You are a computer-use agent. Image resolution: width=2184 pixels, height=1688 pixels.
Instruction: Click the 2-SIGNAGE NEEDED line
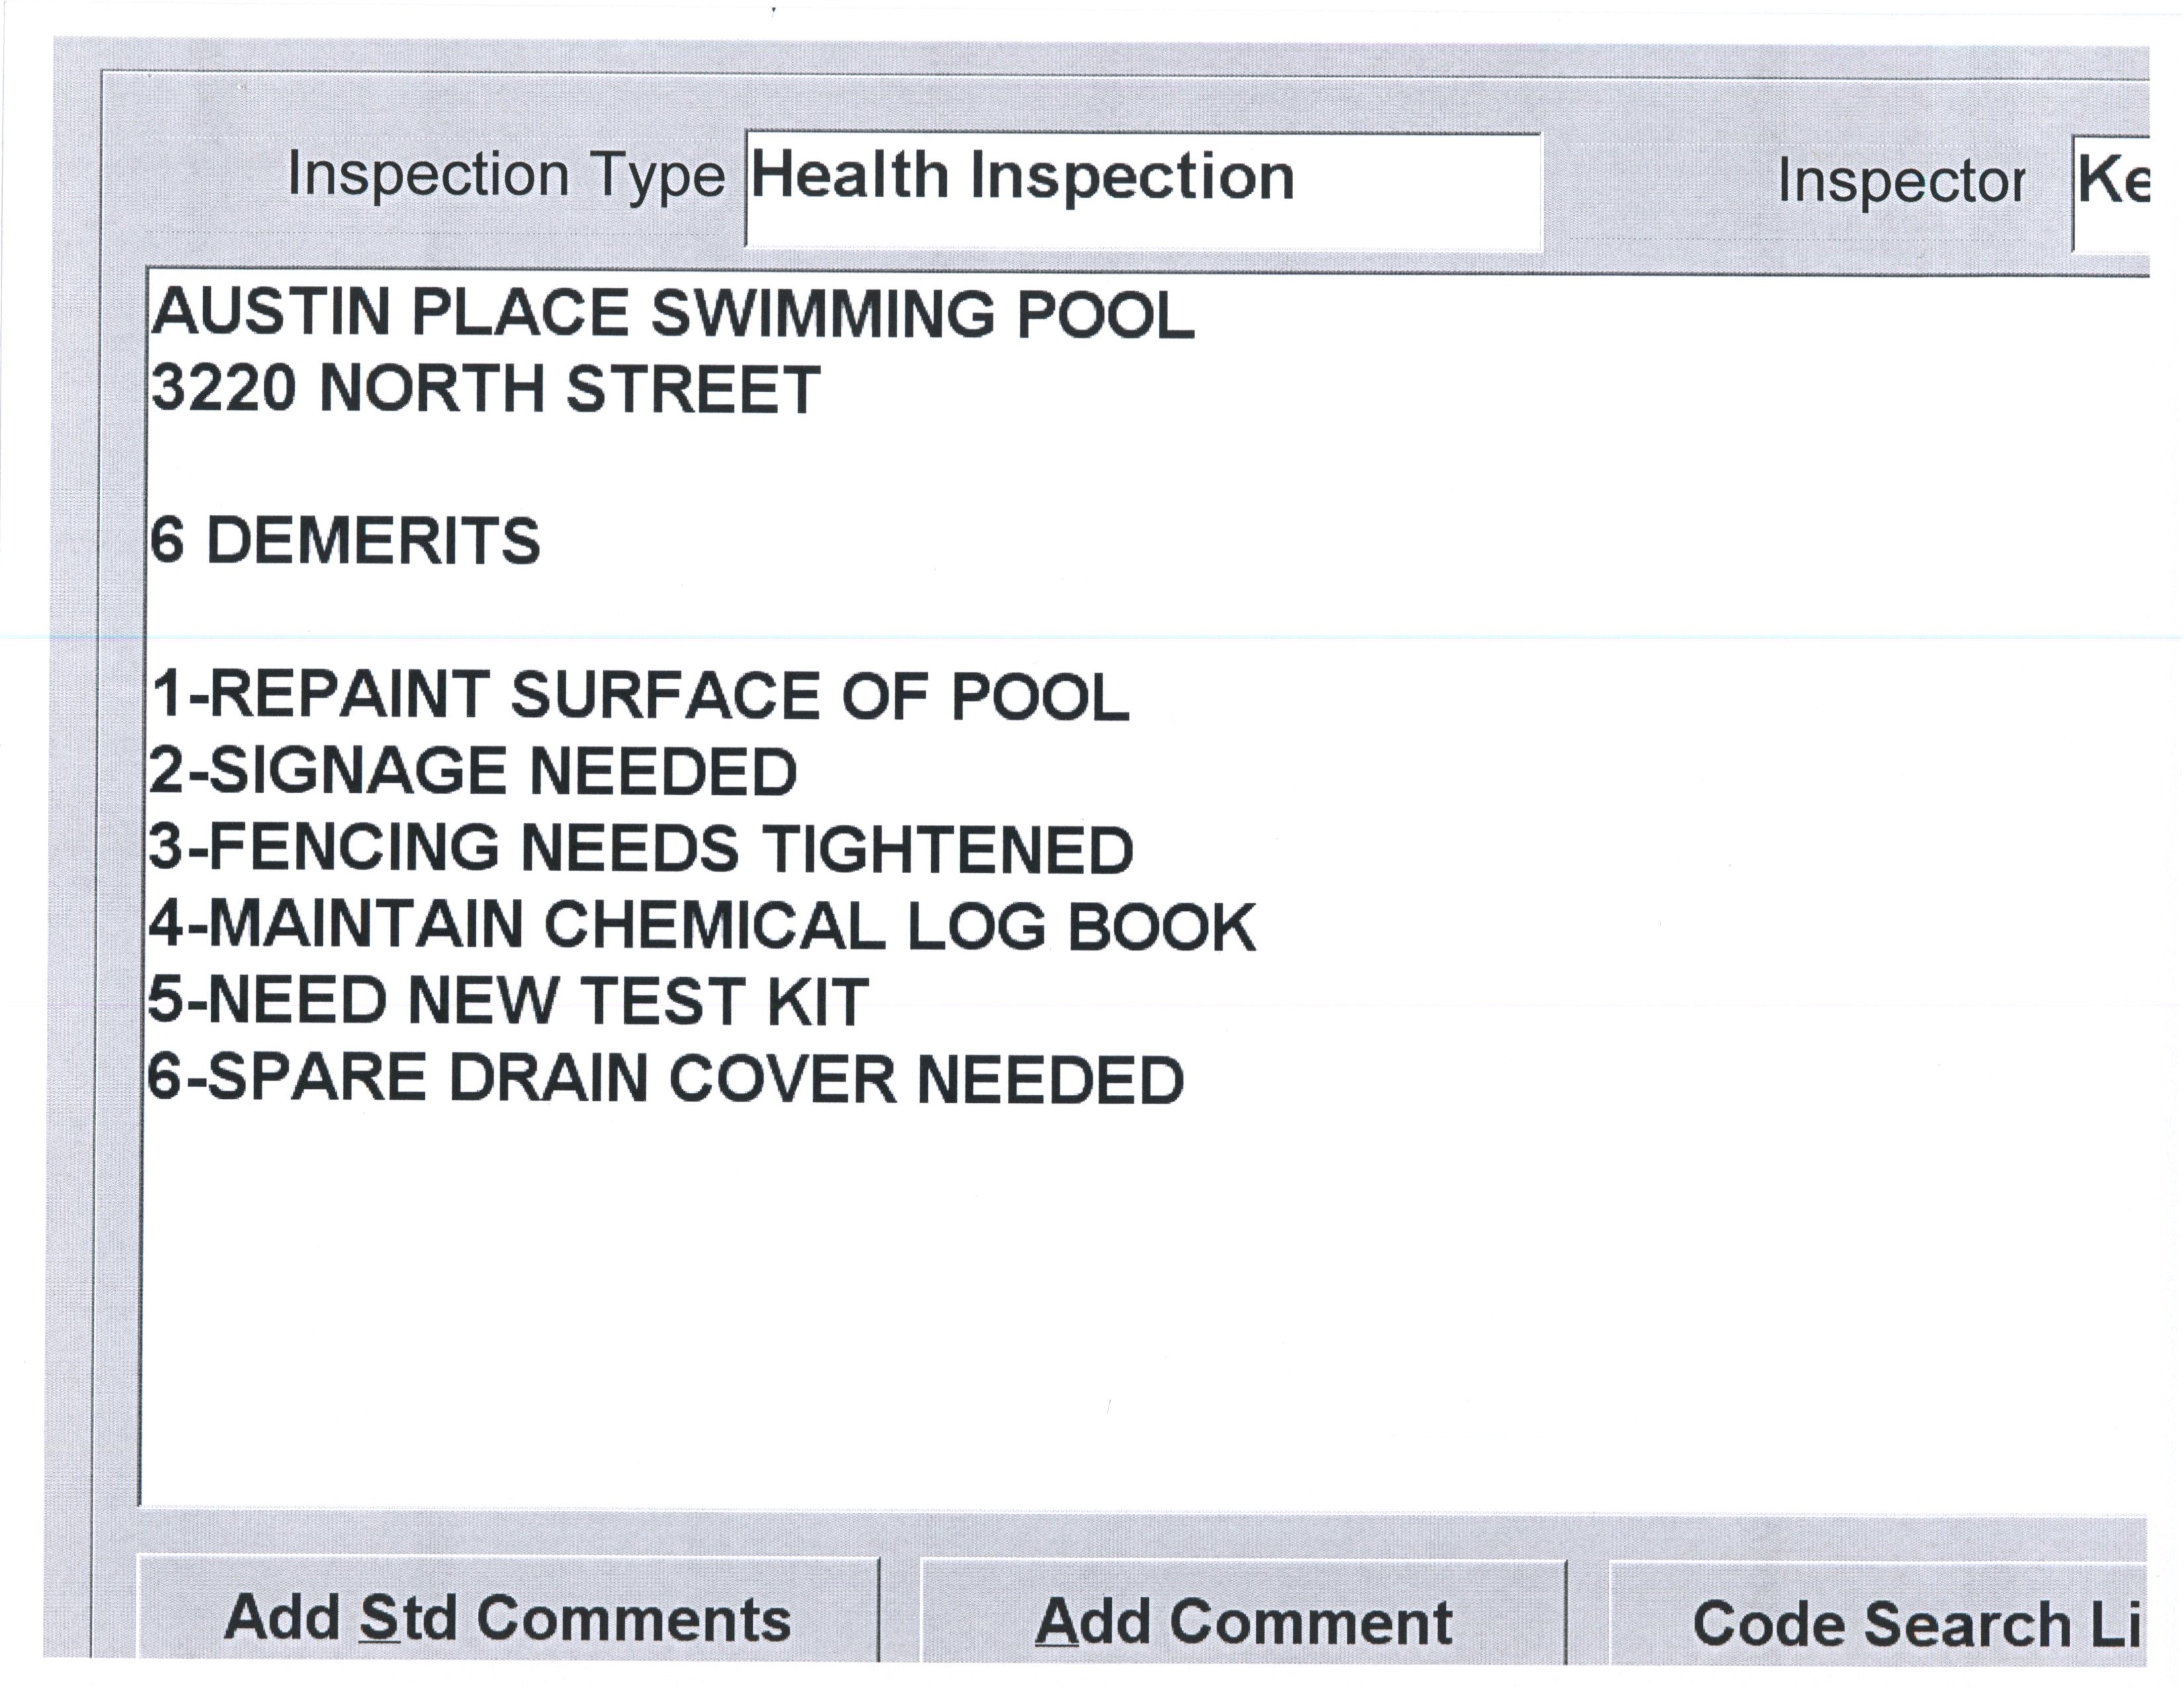[473, 771]
